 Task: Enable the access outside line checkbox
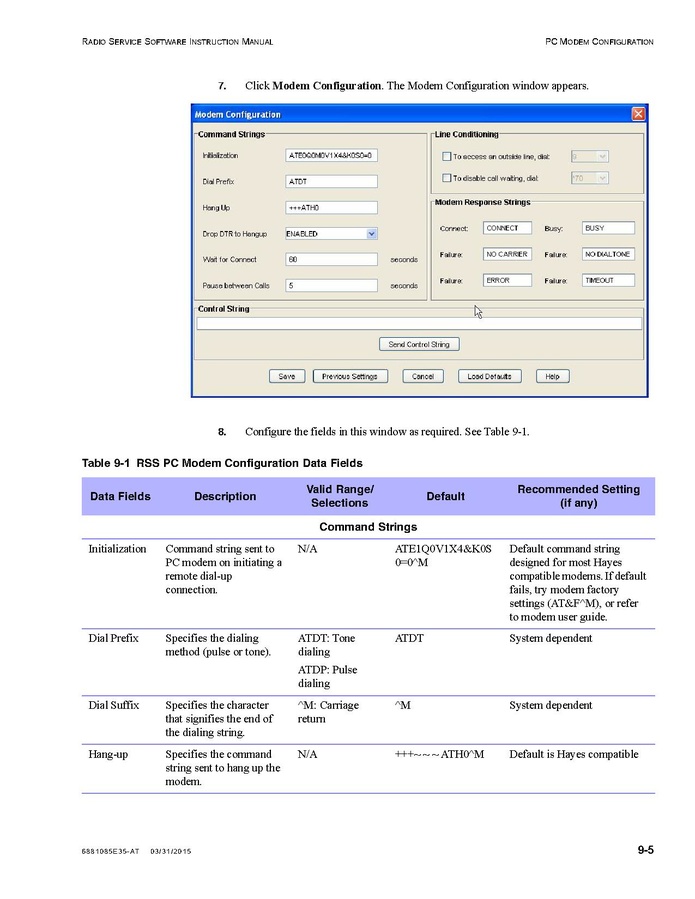click(446, 156)
